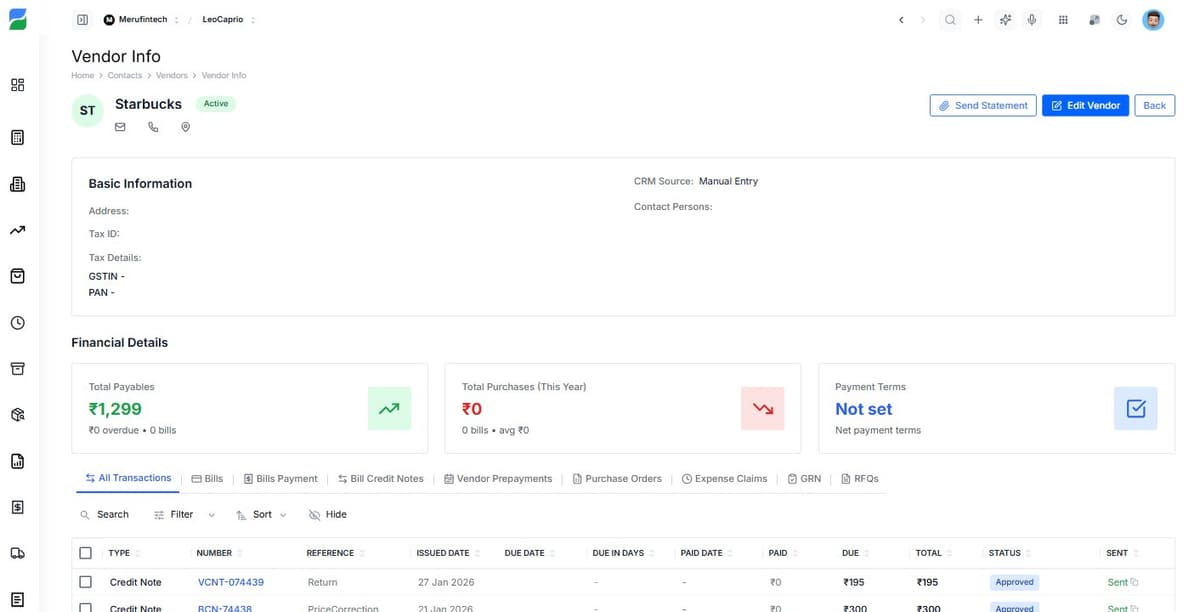Tick the header checkbox to select all transactions
This screenshot has height=612, width=1200.
(85, 552)
